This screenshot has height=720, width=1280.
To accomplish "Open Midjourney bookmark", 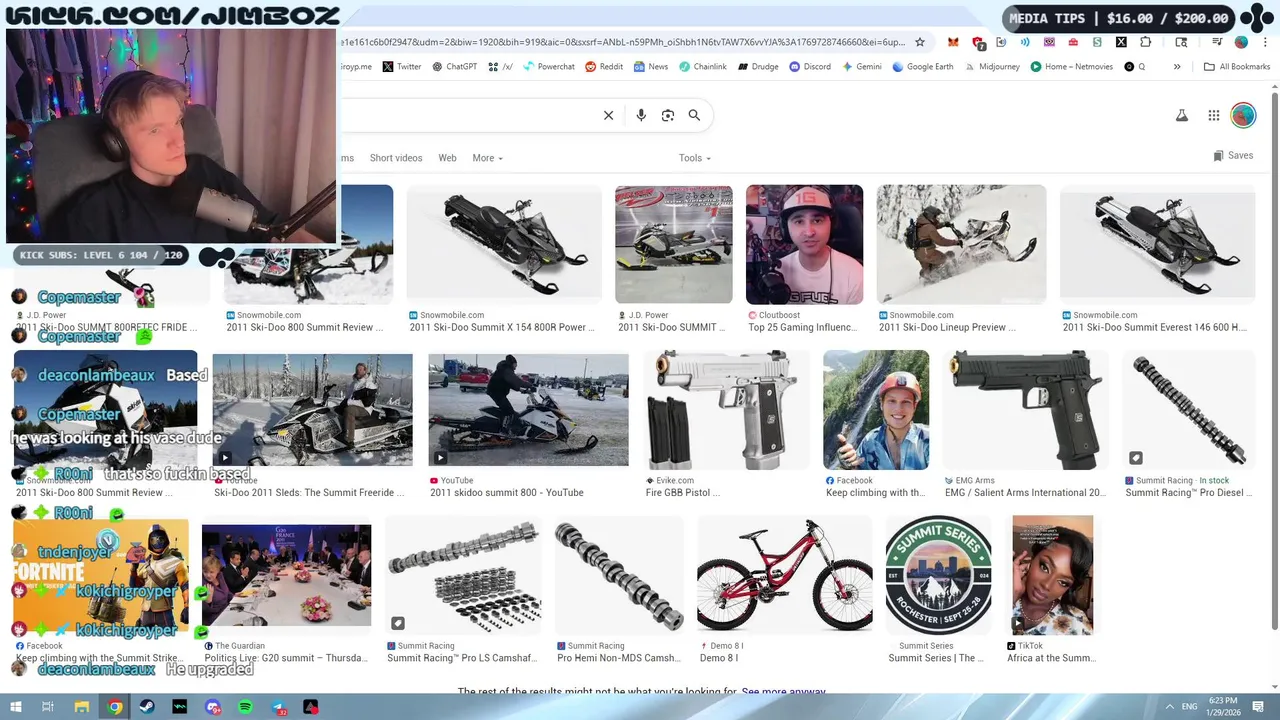I will tap(992, 67).
